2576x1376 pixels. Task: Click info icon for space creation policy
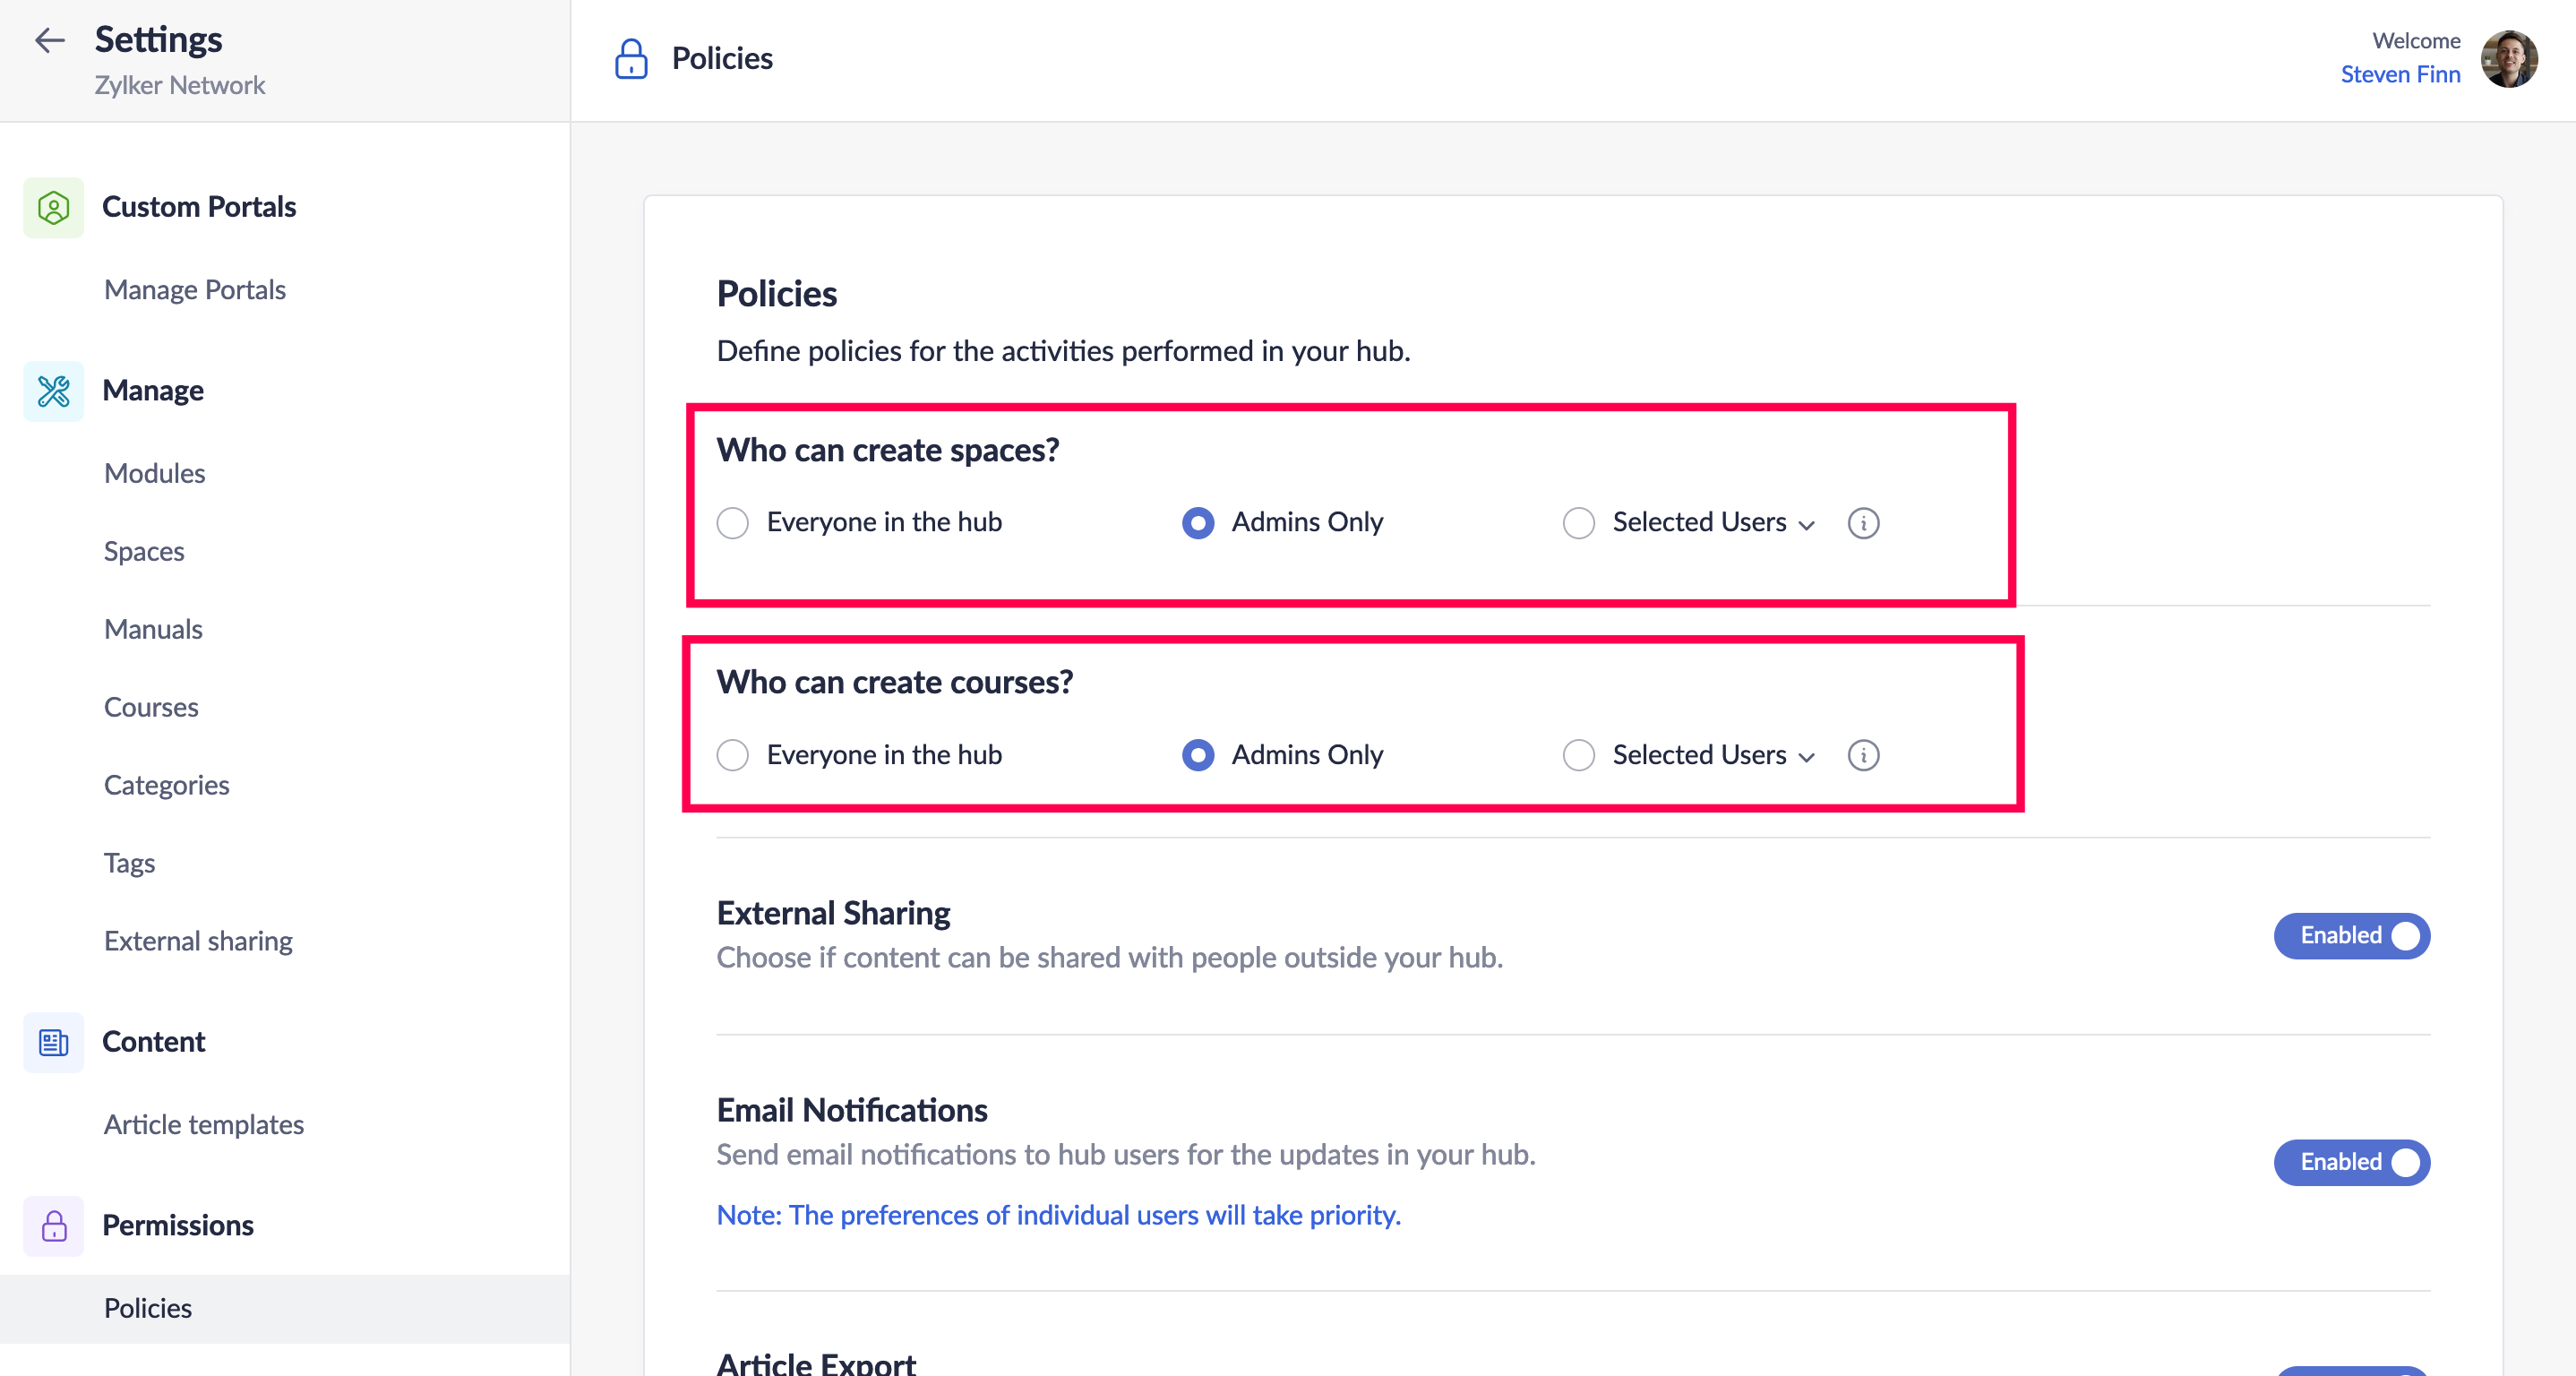pos(1863,523)
